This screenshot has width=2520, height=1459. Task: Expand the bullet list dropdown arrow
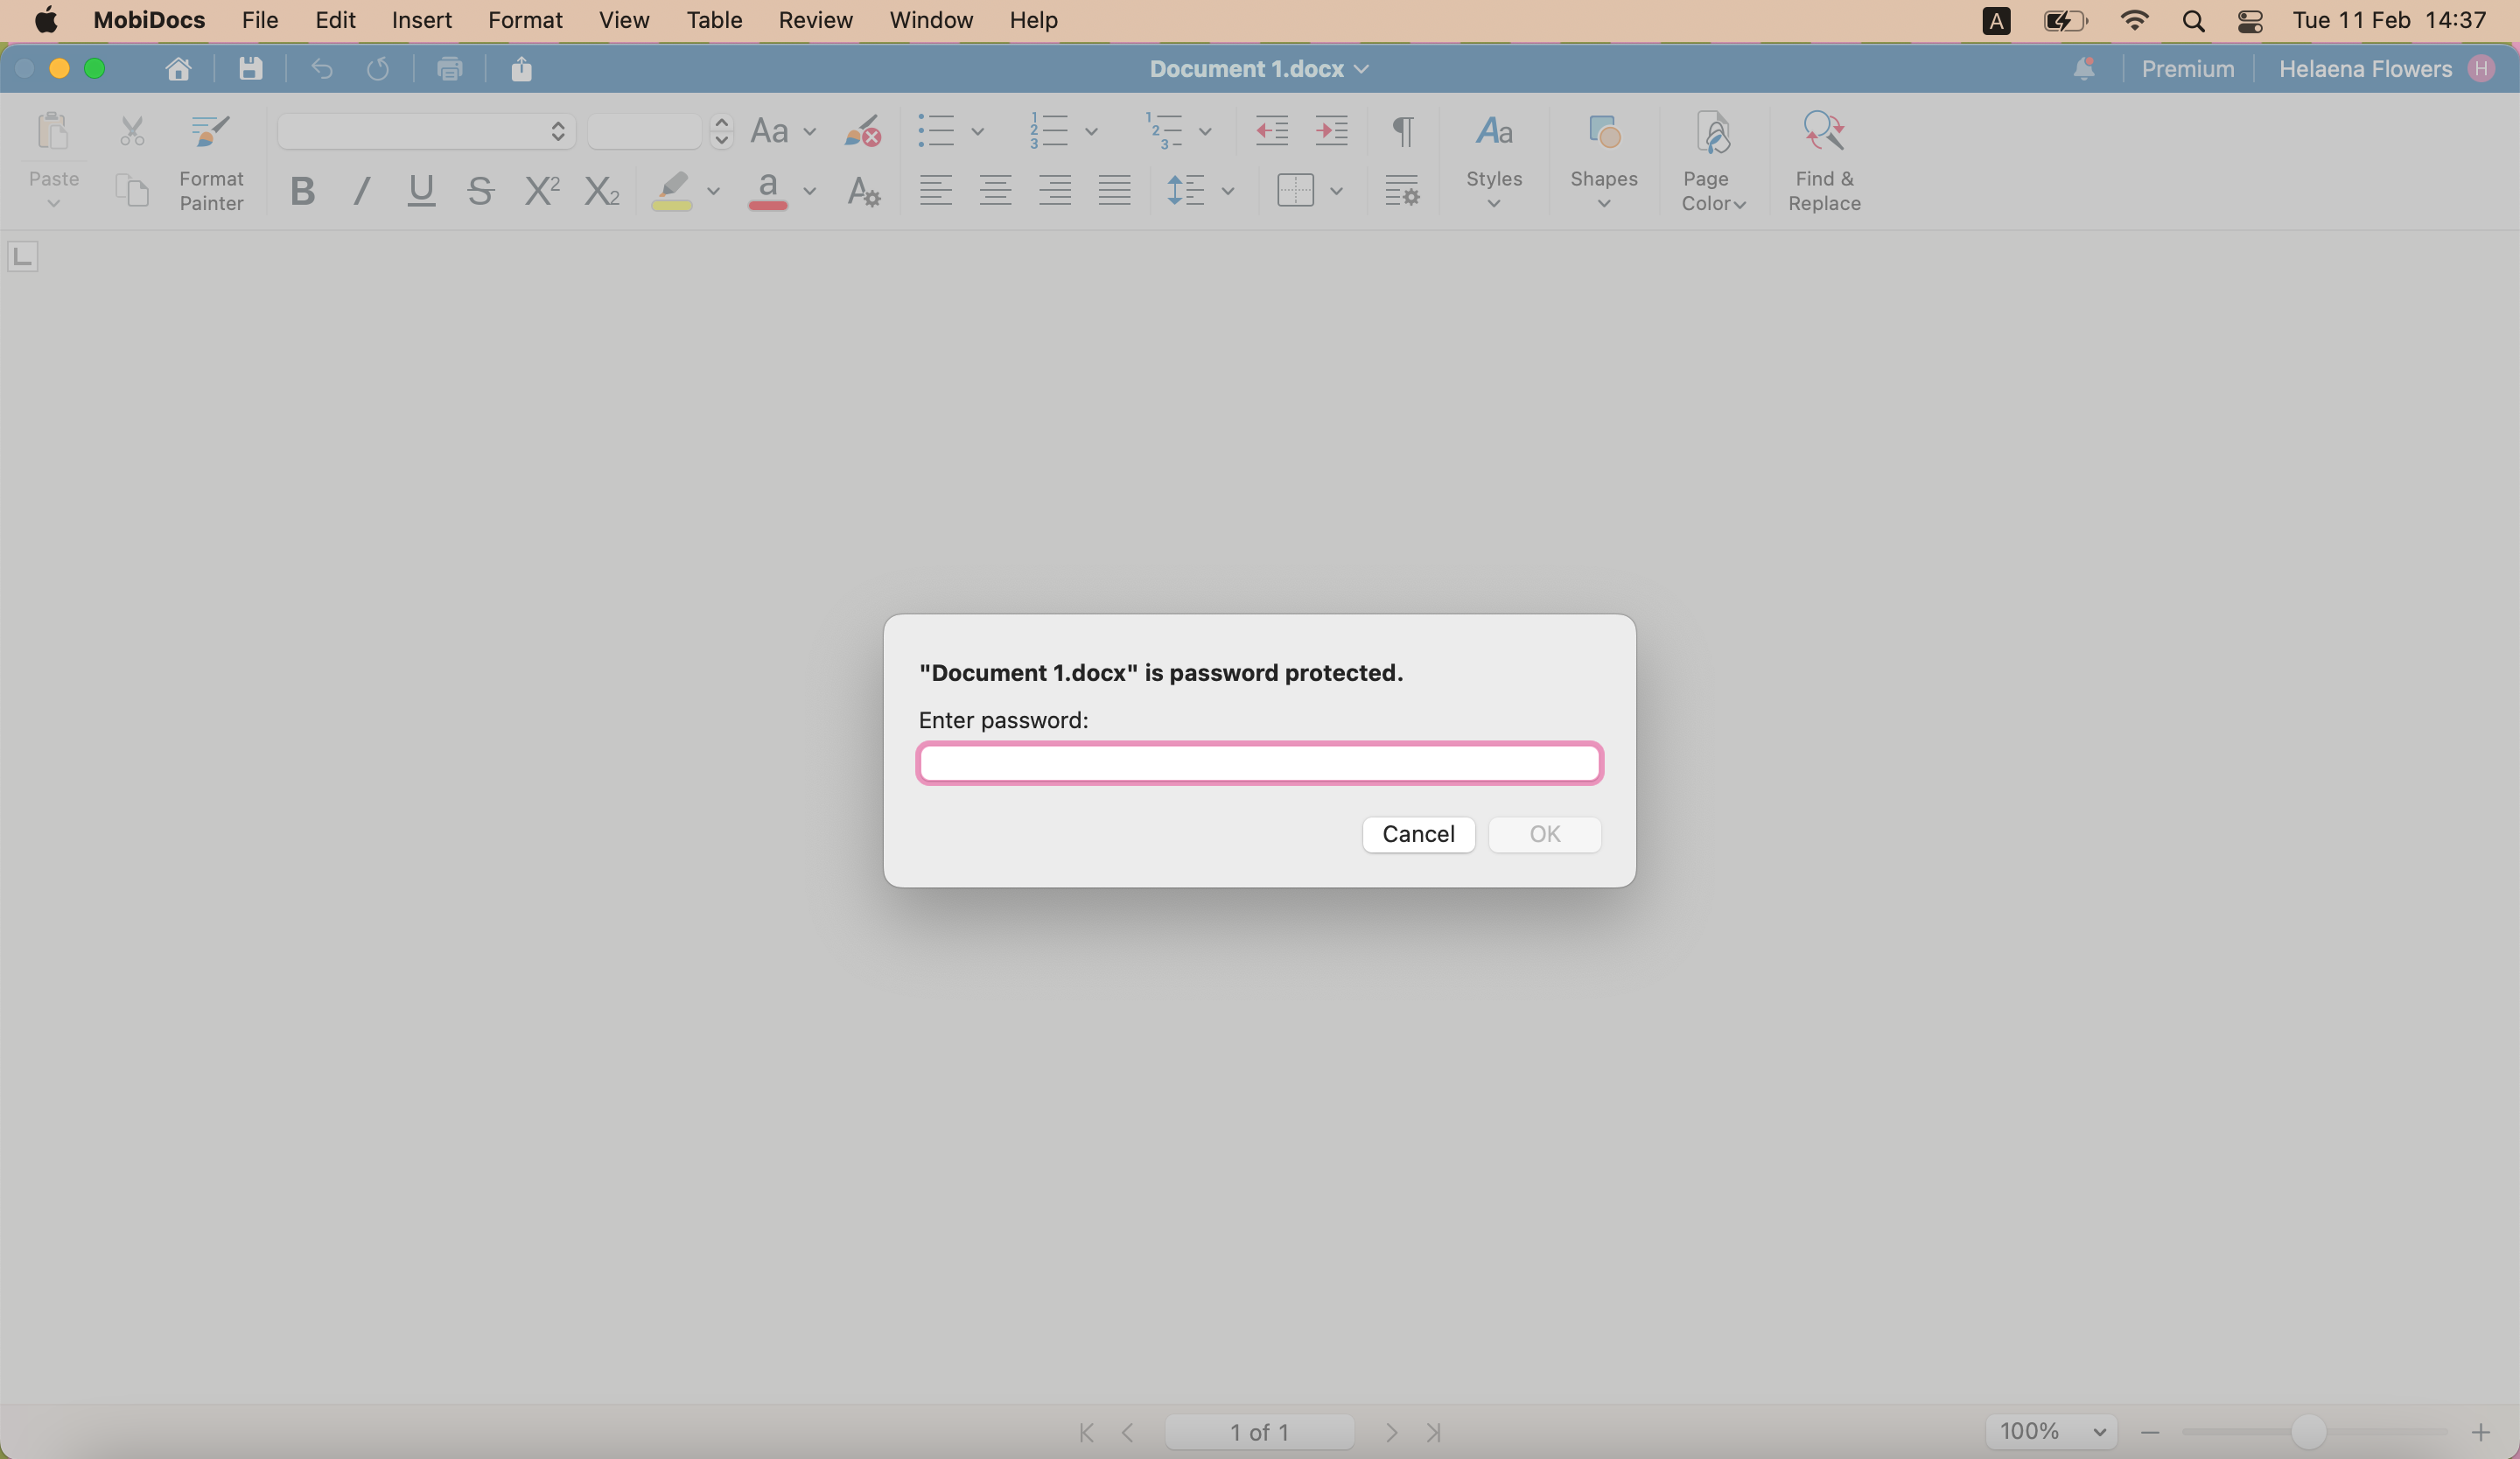[x=978, y=131]
